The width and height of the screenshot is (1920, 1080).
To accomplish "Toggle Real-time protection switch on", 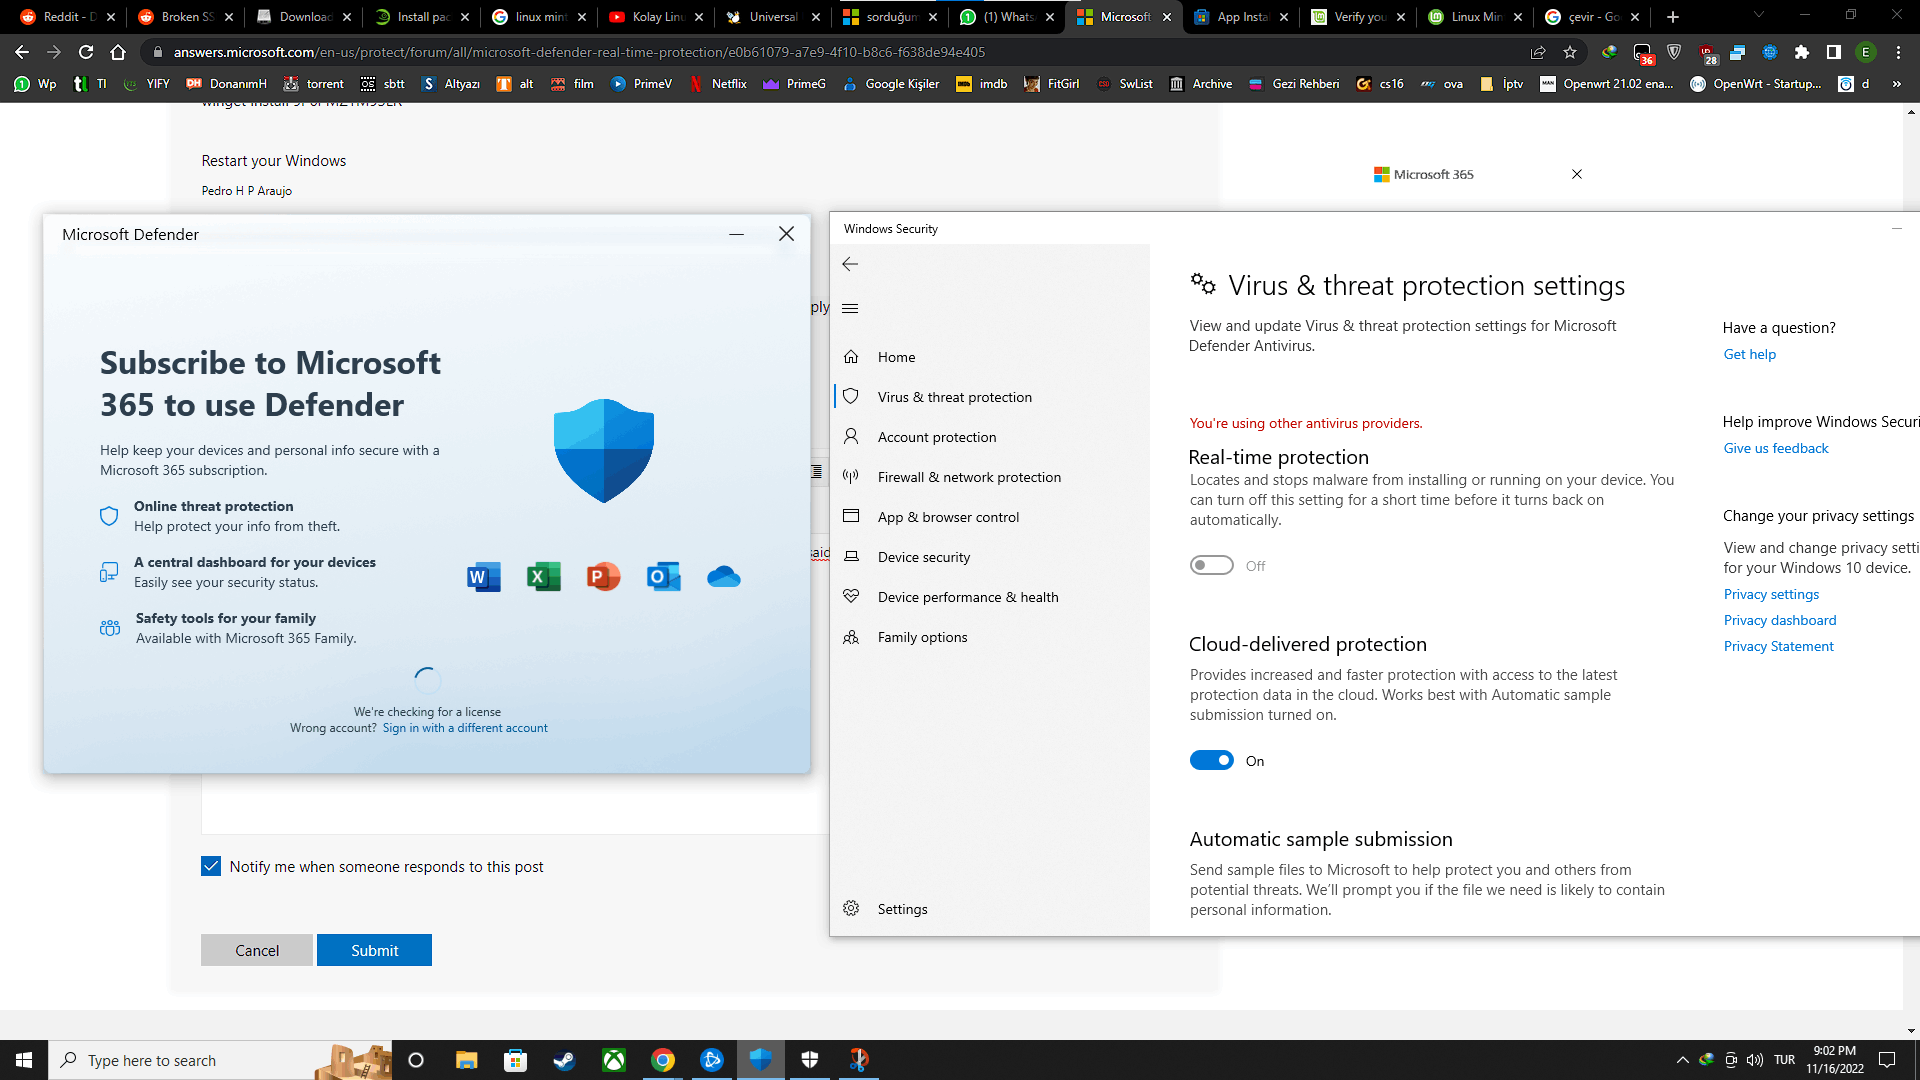I will (x=1211, y=565).
